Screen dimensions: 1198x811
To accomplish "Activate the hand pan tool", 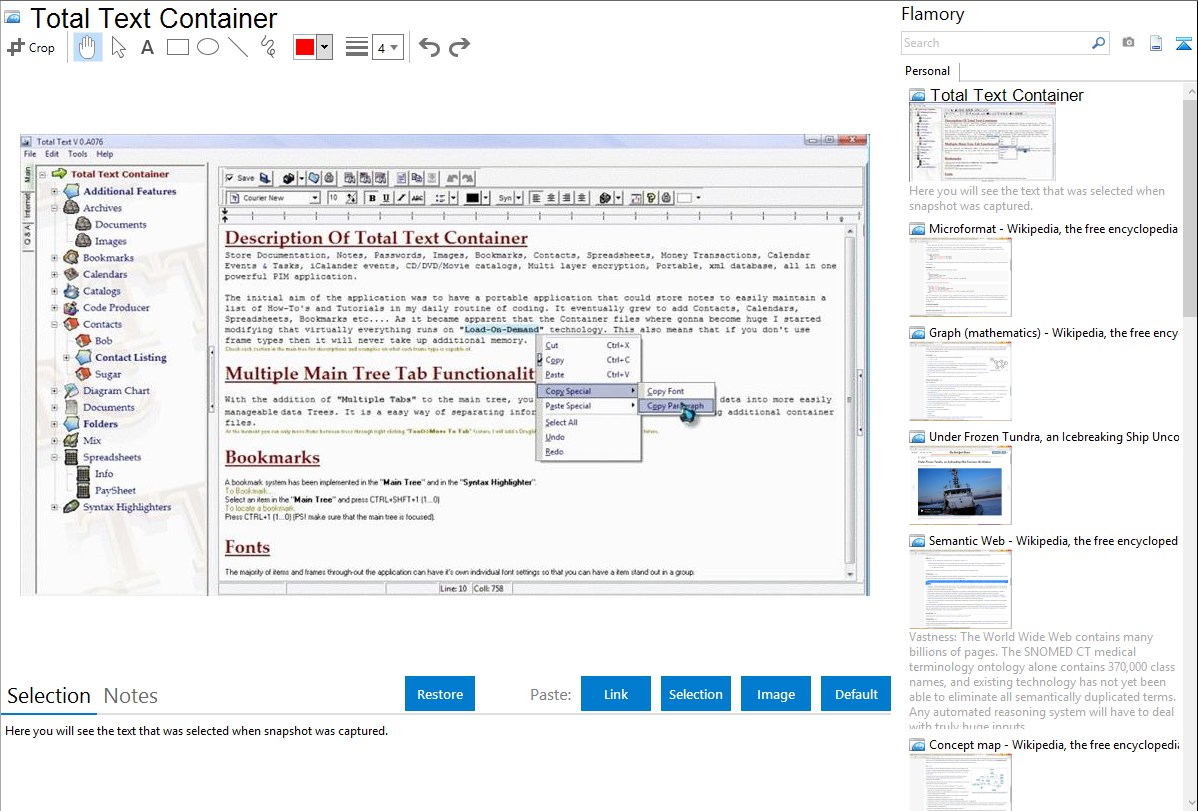I will pos(87,47).
